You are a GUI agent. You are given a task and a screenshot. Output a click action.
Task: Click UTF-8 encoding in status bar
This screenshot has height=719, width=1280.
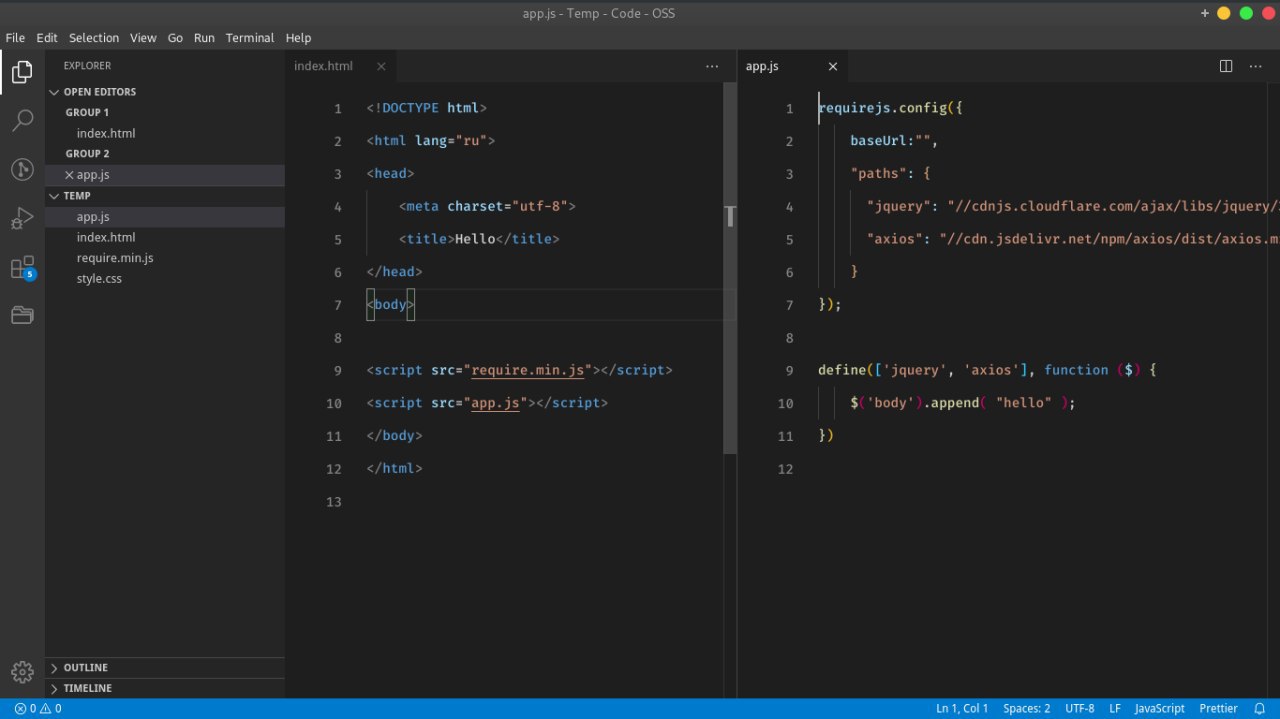point(1080,708)
